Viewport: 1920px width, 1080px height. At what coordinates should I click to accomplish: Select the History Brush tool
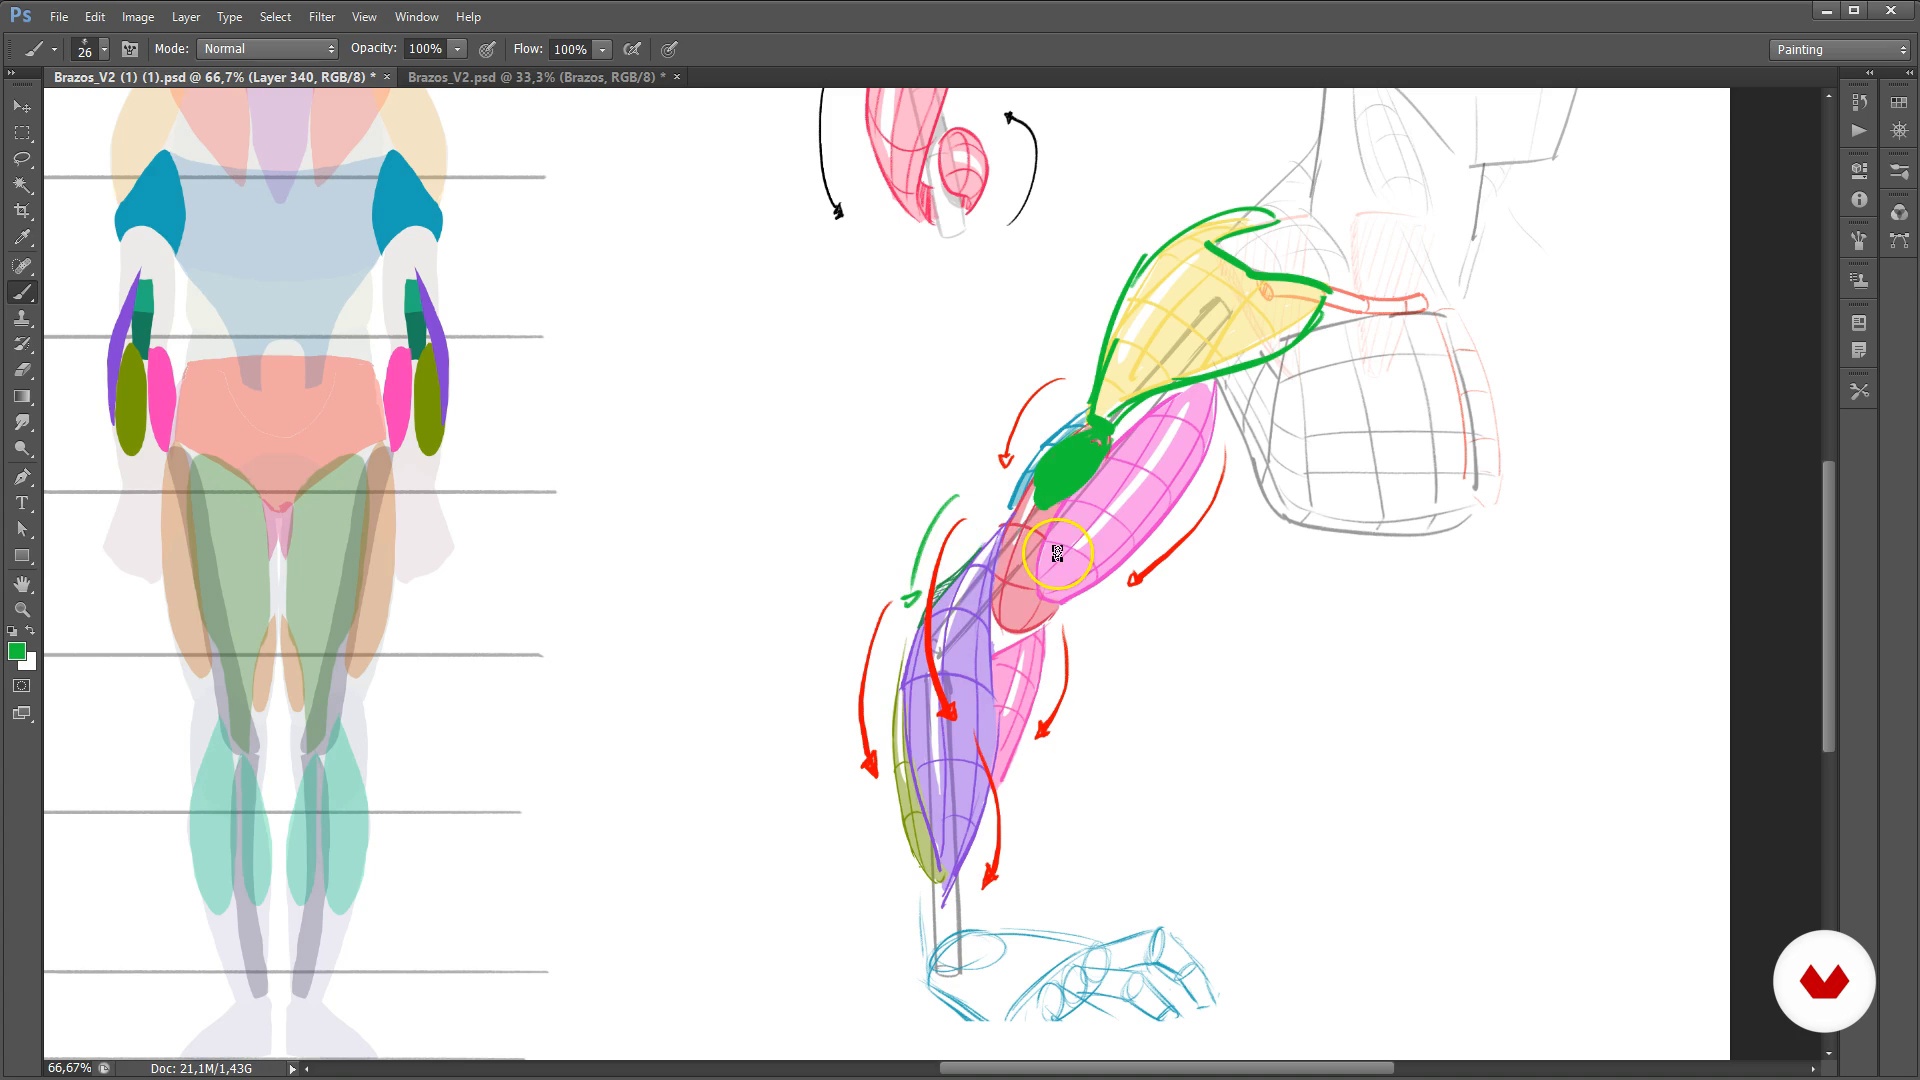(22, 344)
